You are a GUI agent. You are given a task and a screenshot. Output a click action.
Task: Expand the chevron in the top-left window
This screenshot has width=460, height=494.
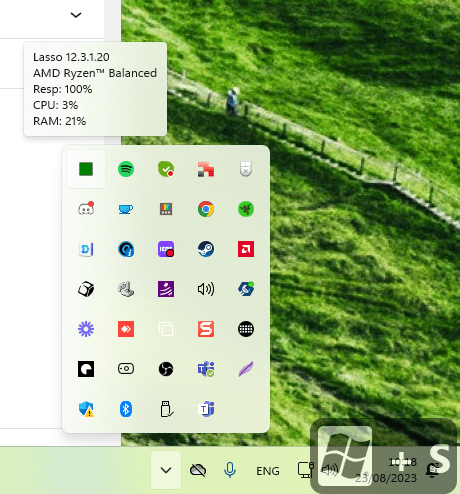pos(76,15)
